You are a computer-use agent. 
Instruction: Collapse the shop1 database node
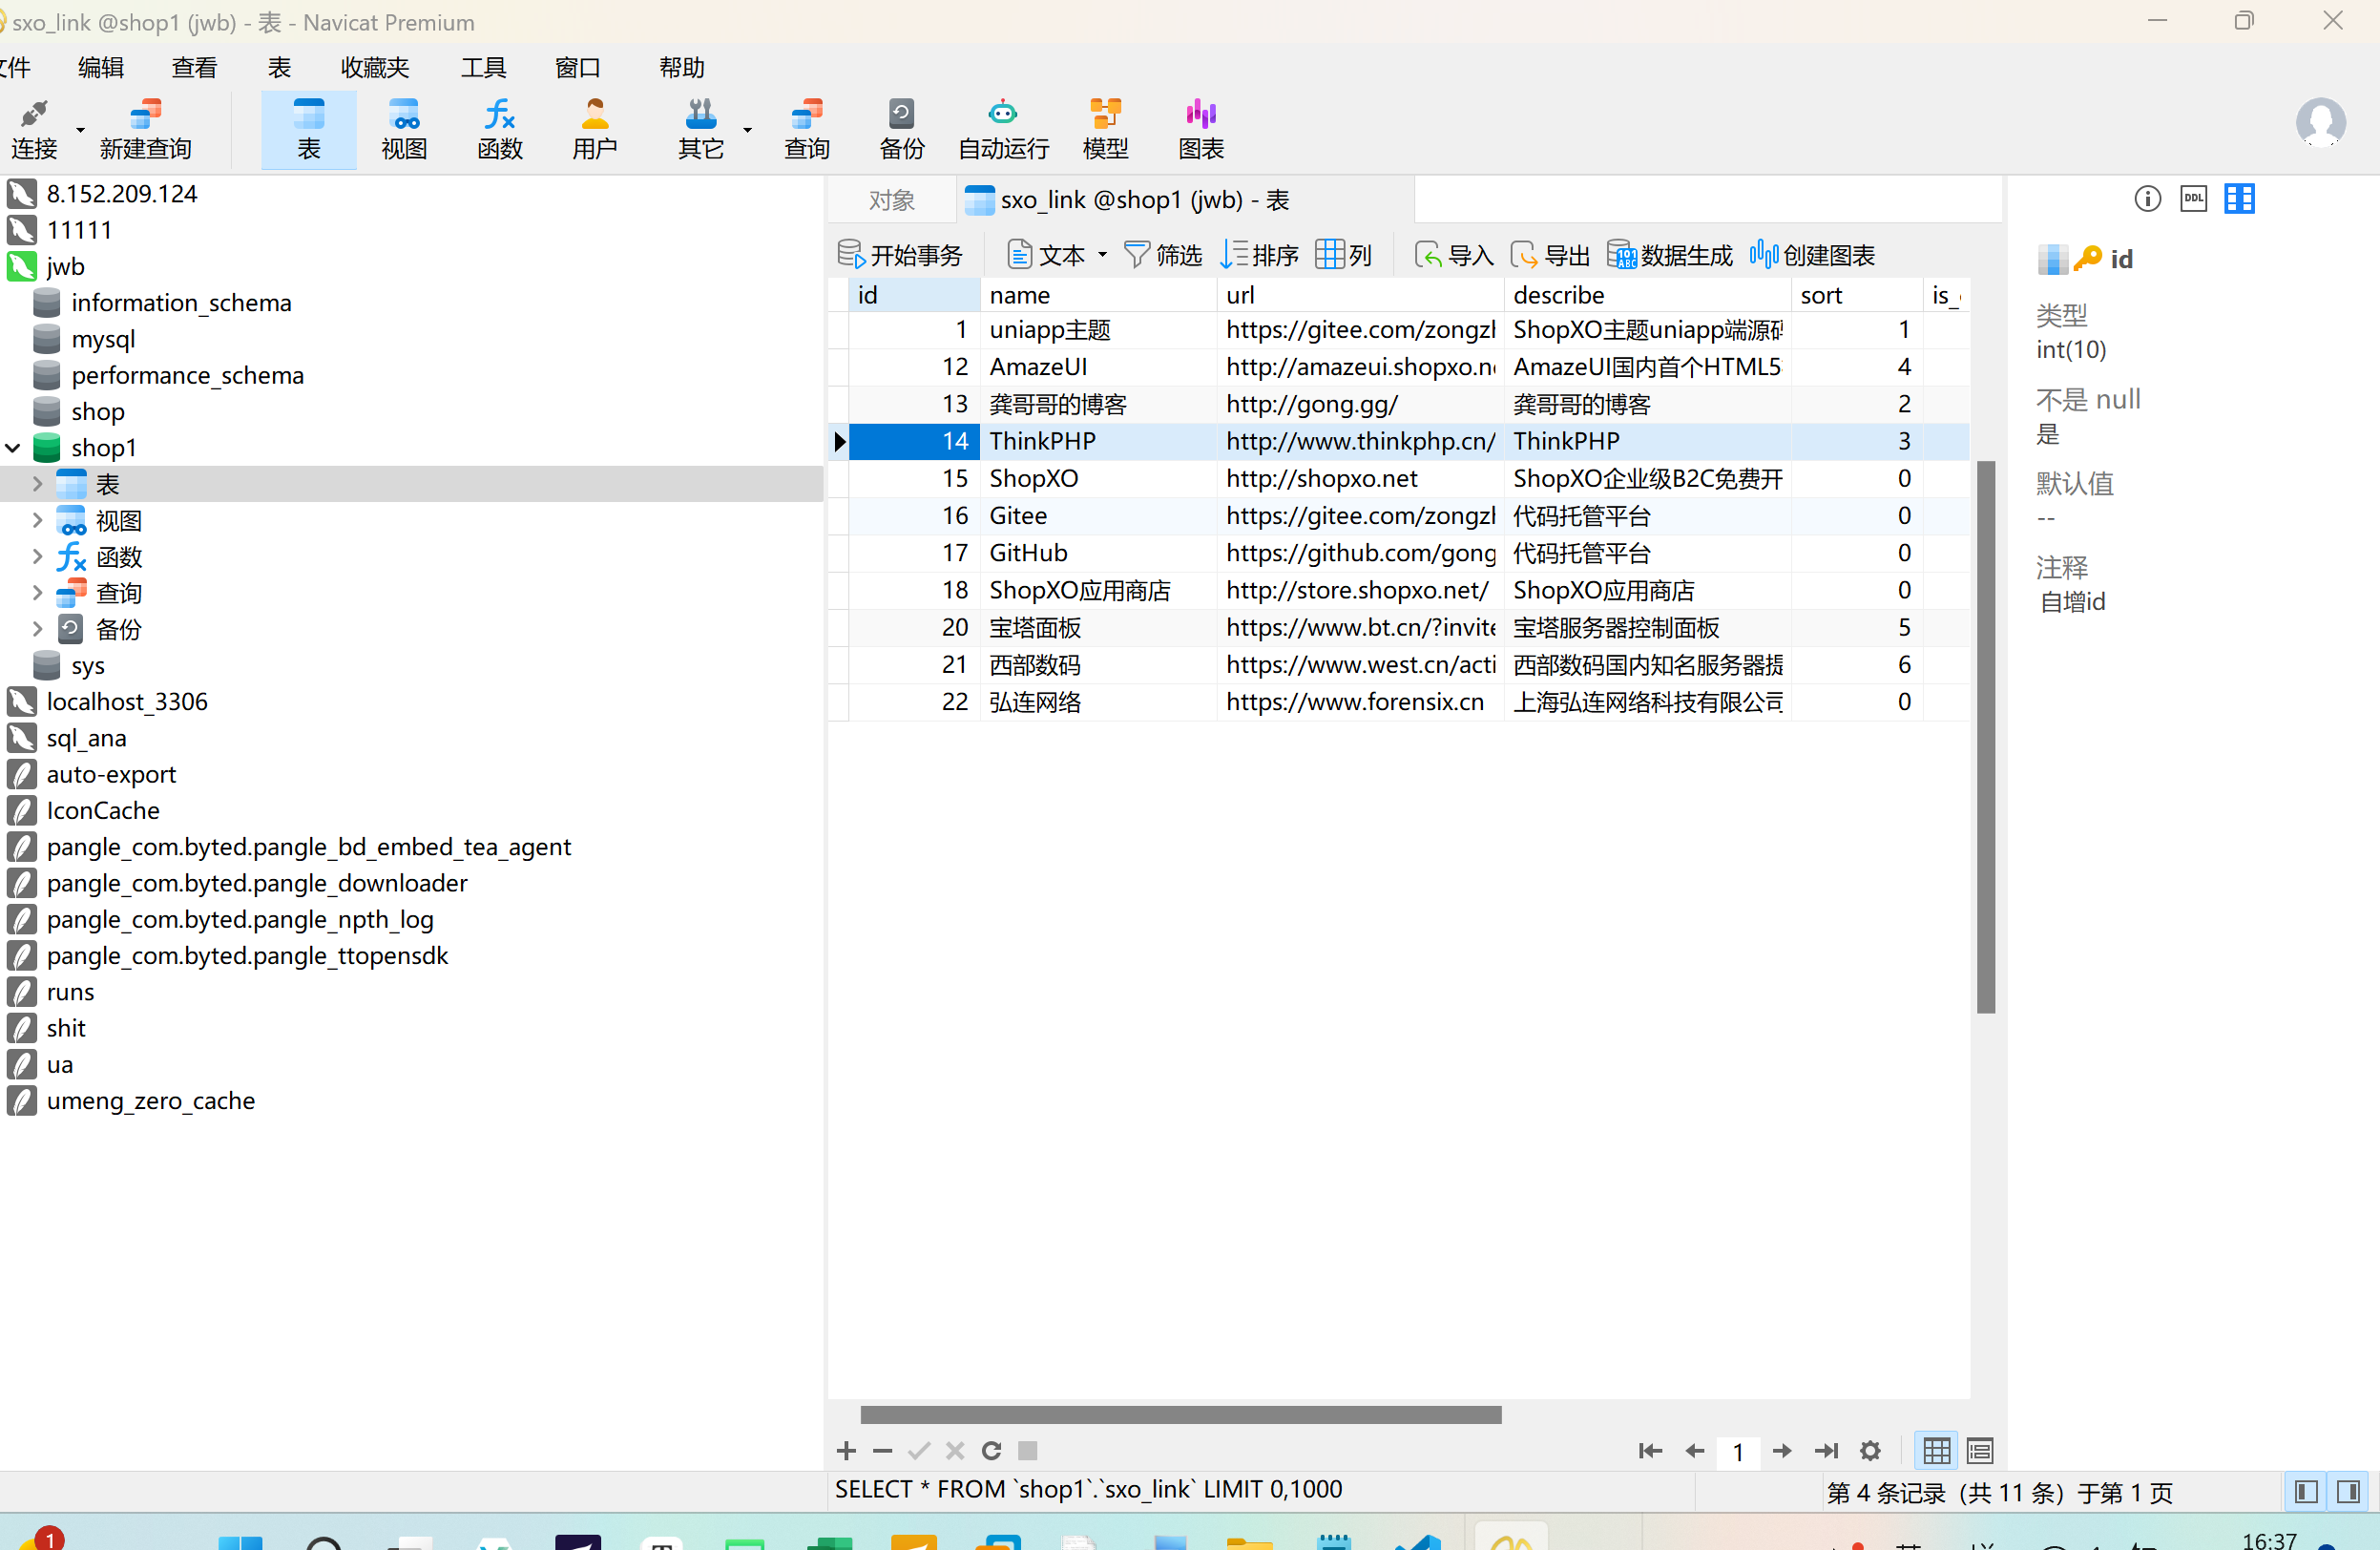pos(14,448)
